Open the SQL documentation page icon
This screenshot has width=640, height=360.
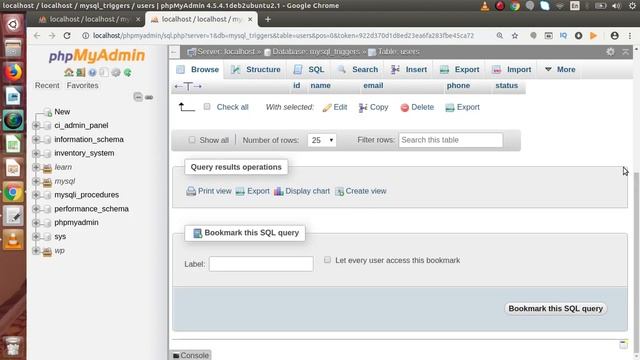coord(104,72)
